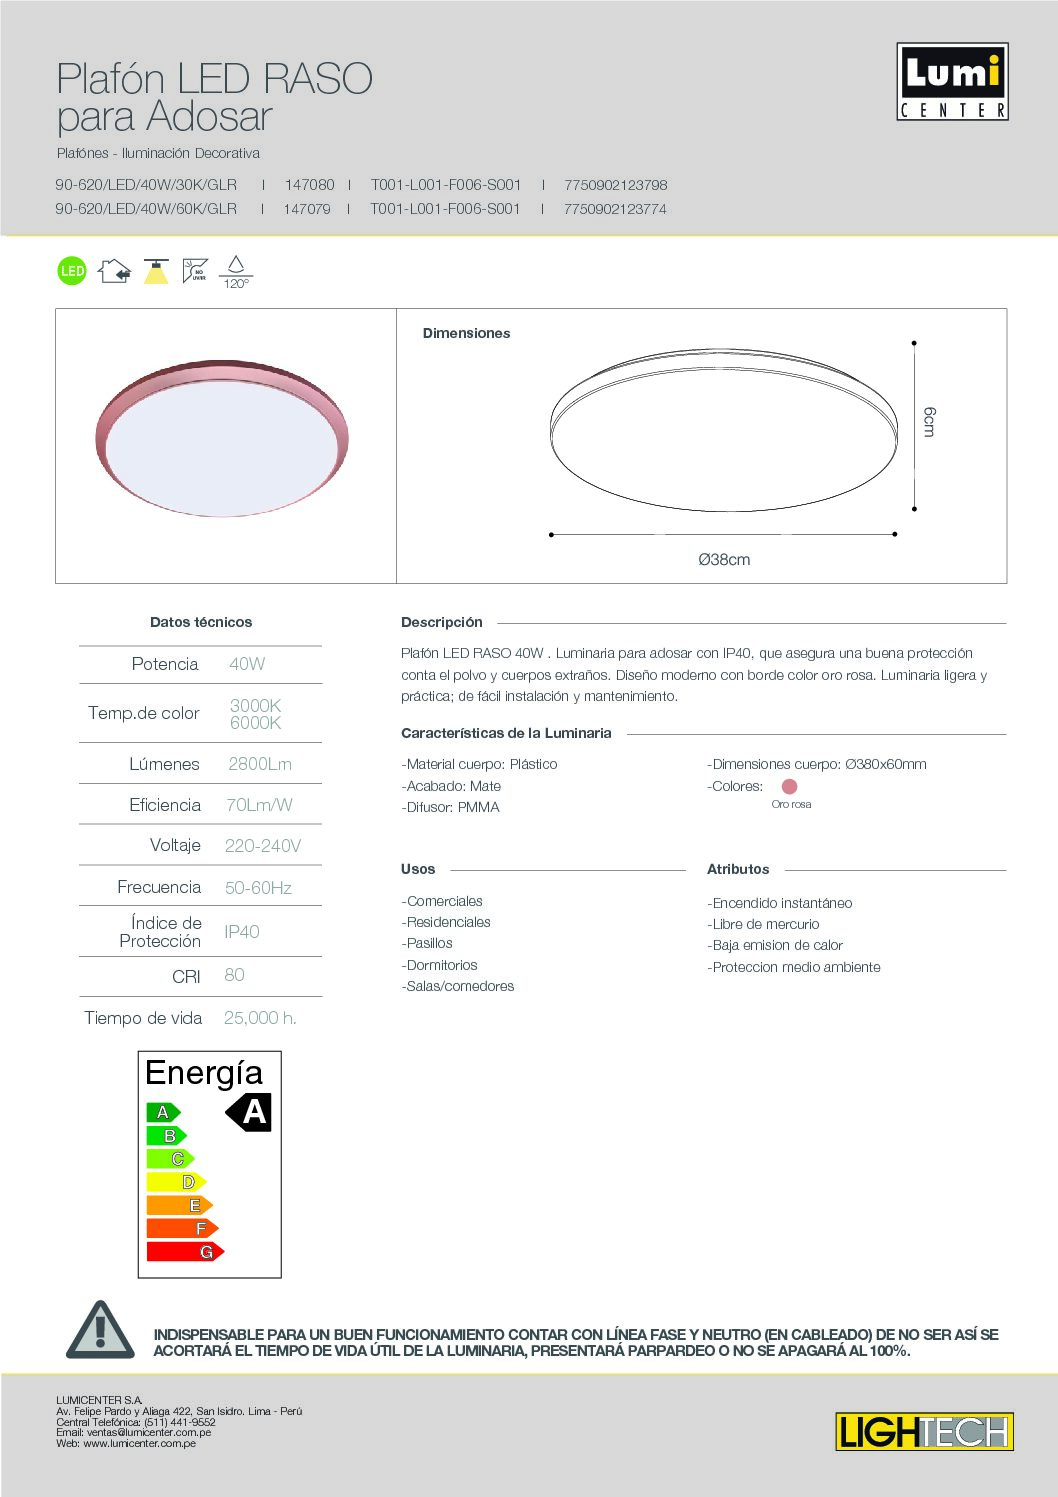Click the B energy rating bar
Screen dimensions: 1058x1497
pyautogui.click(x=166, y=1135)
